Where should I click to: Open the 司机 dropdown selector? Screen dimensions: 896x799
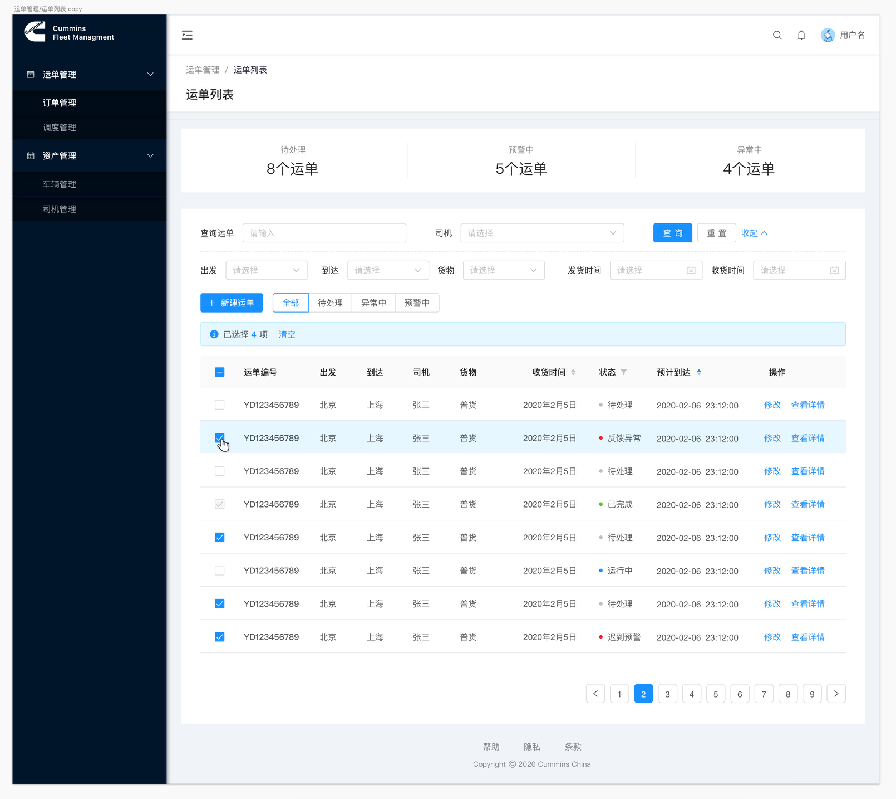pos(543,233)
